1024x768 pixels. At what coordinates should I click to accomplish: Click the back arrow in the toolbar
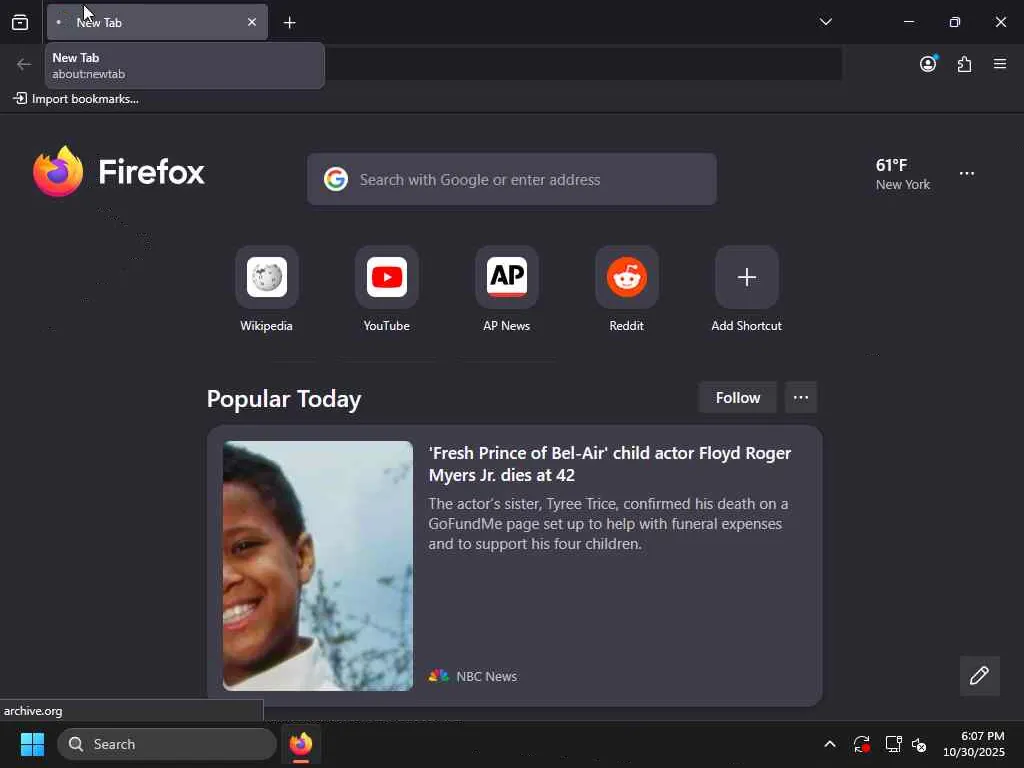24,64
